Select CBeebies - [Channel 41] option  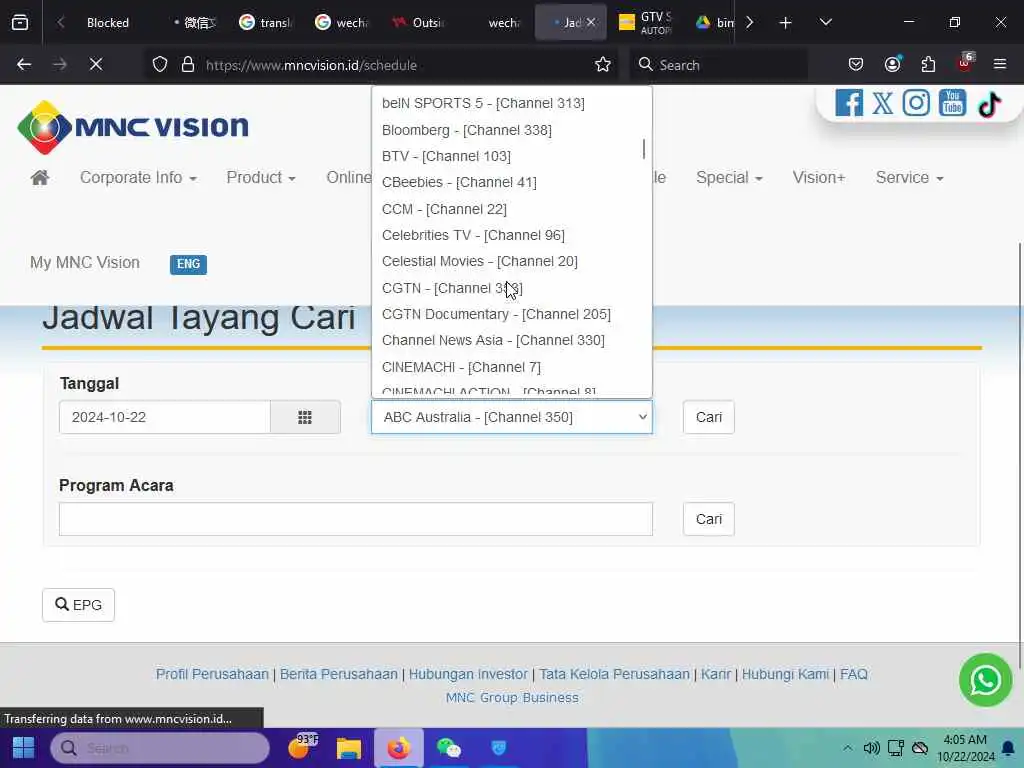[459, 182]
